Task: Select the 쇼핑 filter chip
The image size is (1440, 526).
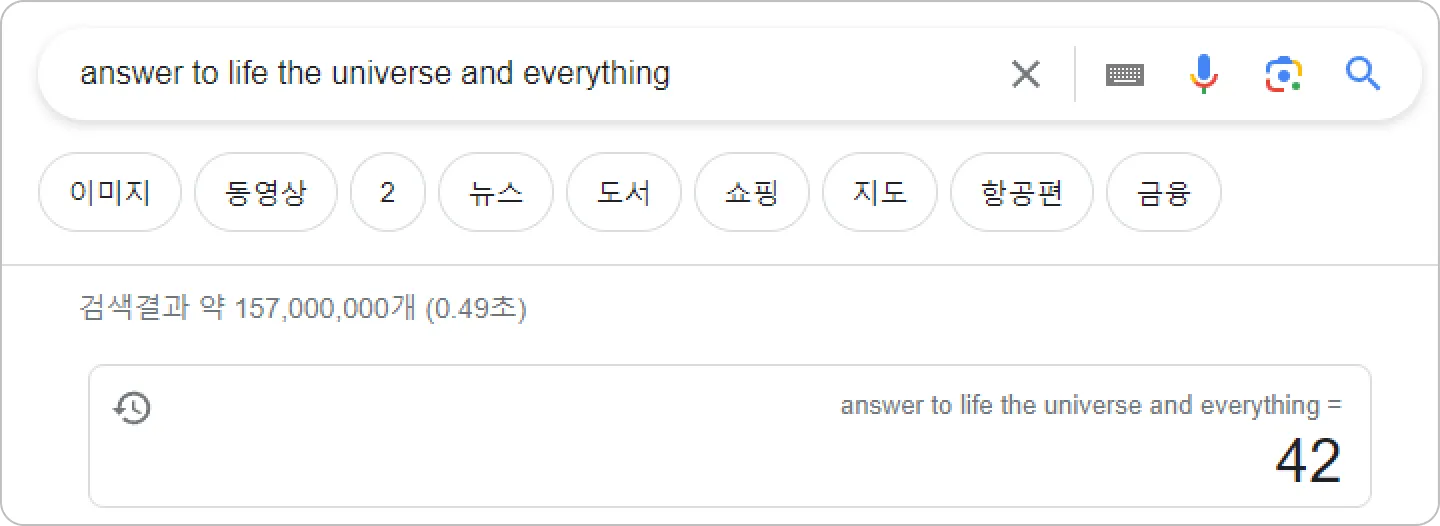Action: [x=752, y=192]
